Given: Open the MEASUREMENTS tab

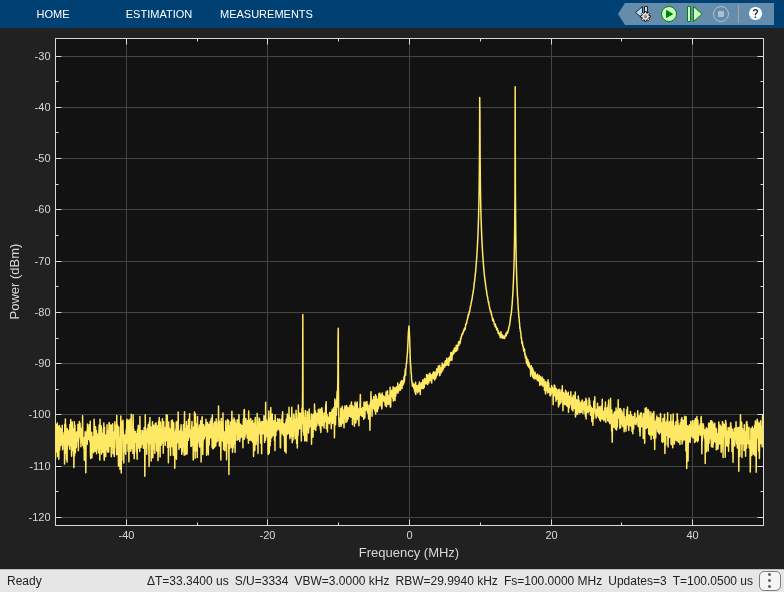Looking at the screenshot, I should click(266, 14).
